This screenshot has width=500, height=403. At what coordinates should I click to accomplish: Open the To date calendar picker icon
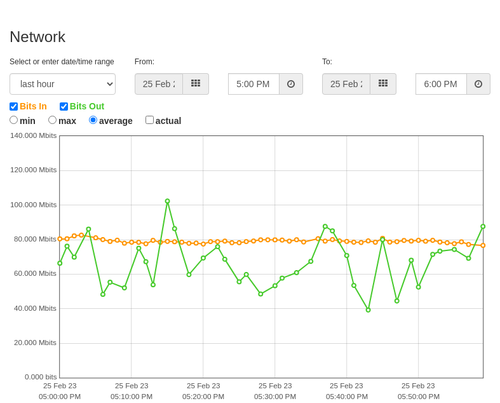(x=383, y=84)
